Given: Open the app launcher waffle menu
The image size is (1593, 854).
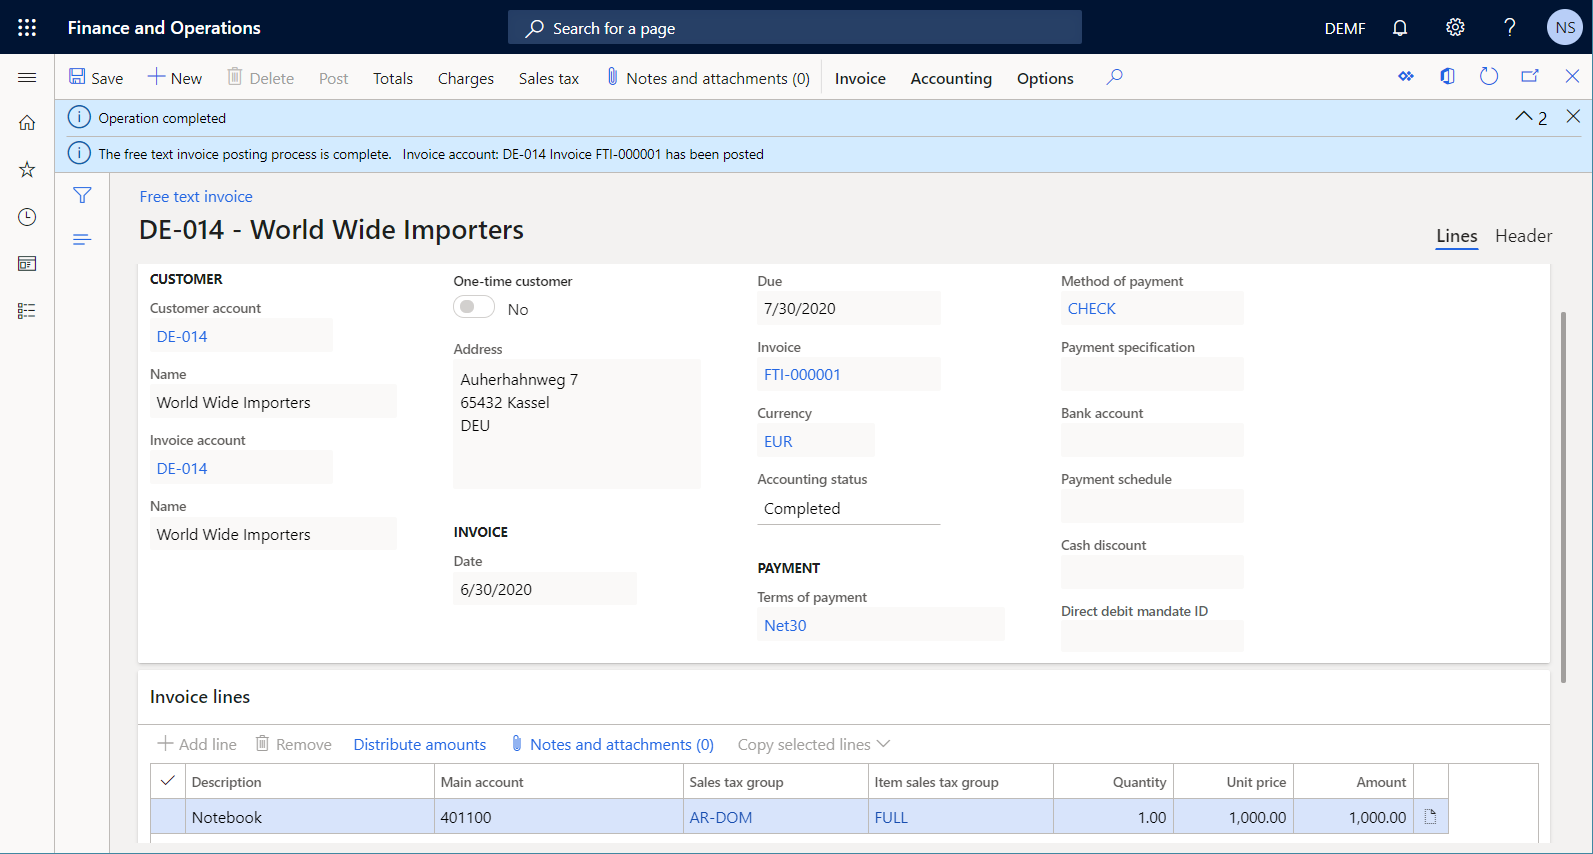Looking at the screenshot, I should point(27,28).
